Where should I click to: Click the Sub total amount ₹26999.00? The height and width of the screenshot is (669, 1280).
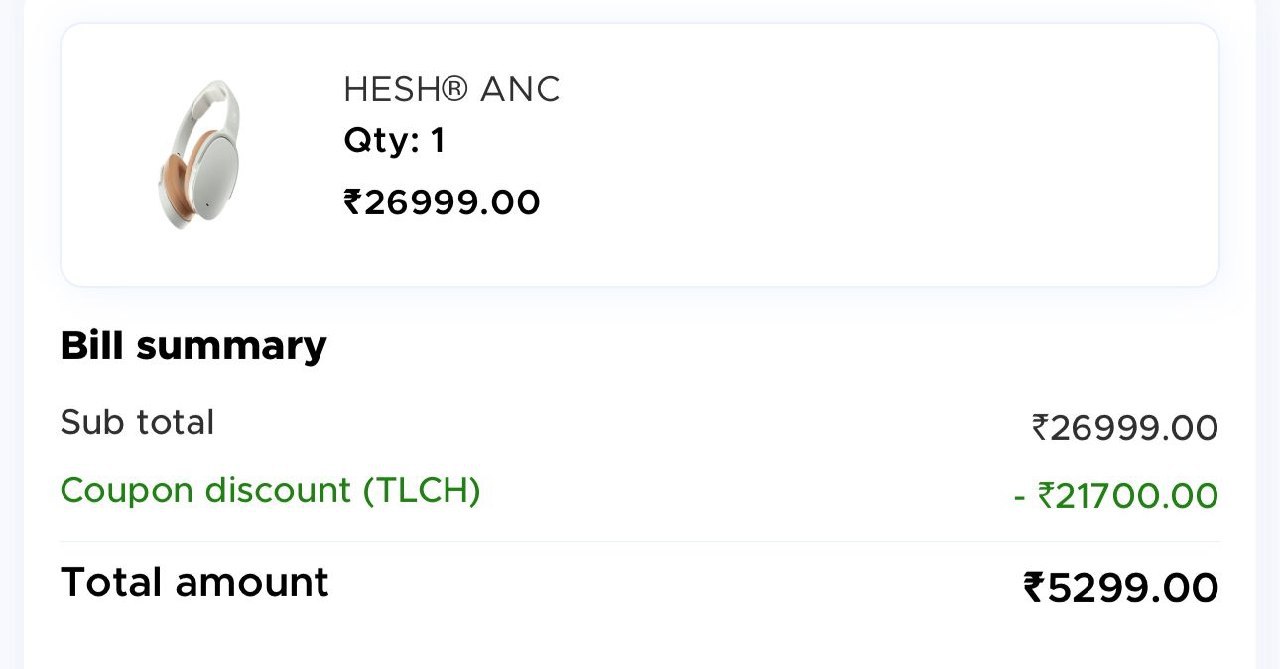tap(1125, 428)
